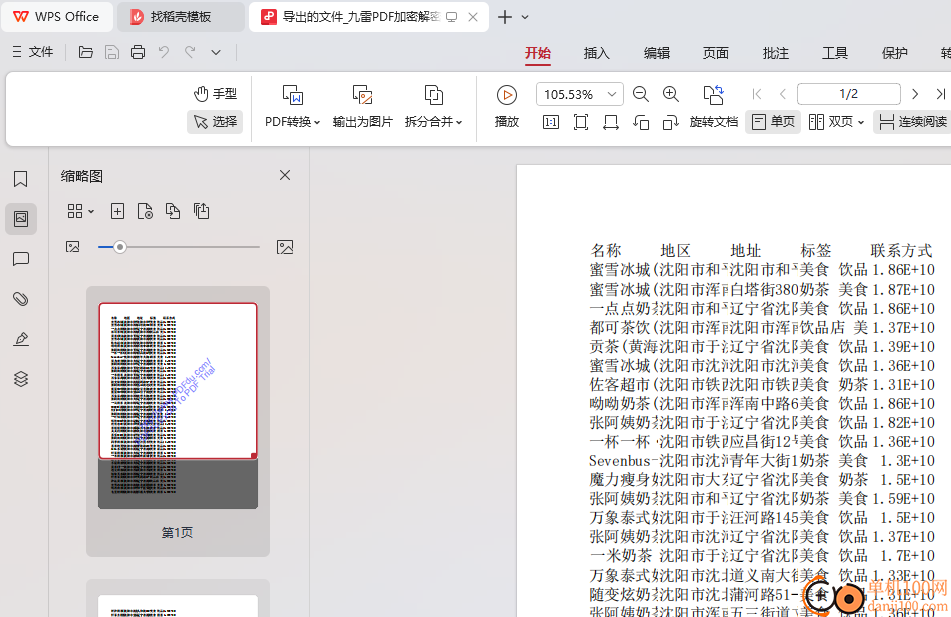Click the open folder icon

coord(86,52)
